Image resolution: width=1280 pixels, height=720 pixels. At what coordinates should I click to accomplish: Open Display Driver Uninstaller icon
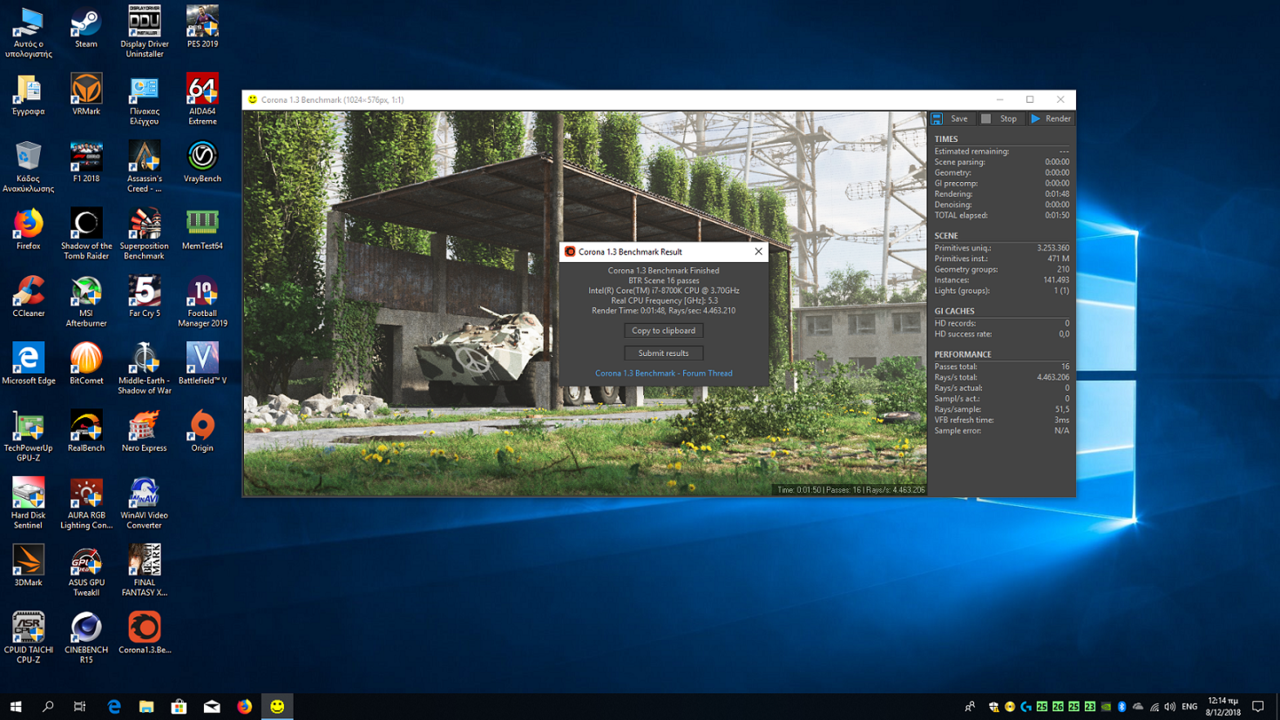pos(144,32)
